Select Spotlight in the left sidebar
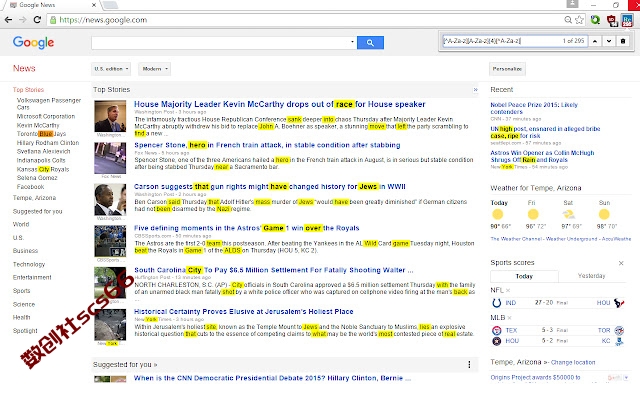Viewport: 640px width, 400px height. [25, 331]
